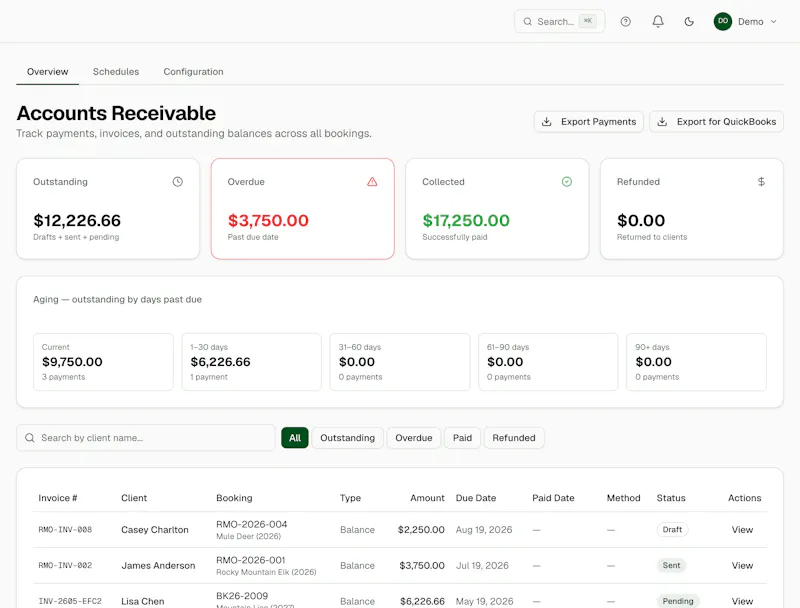This screenshot has width=800, height=608.
Task: View Lisa Chen's invoice
Action: click(x=742, y=601)
